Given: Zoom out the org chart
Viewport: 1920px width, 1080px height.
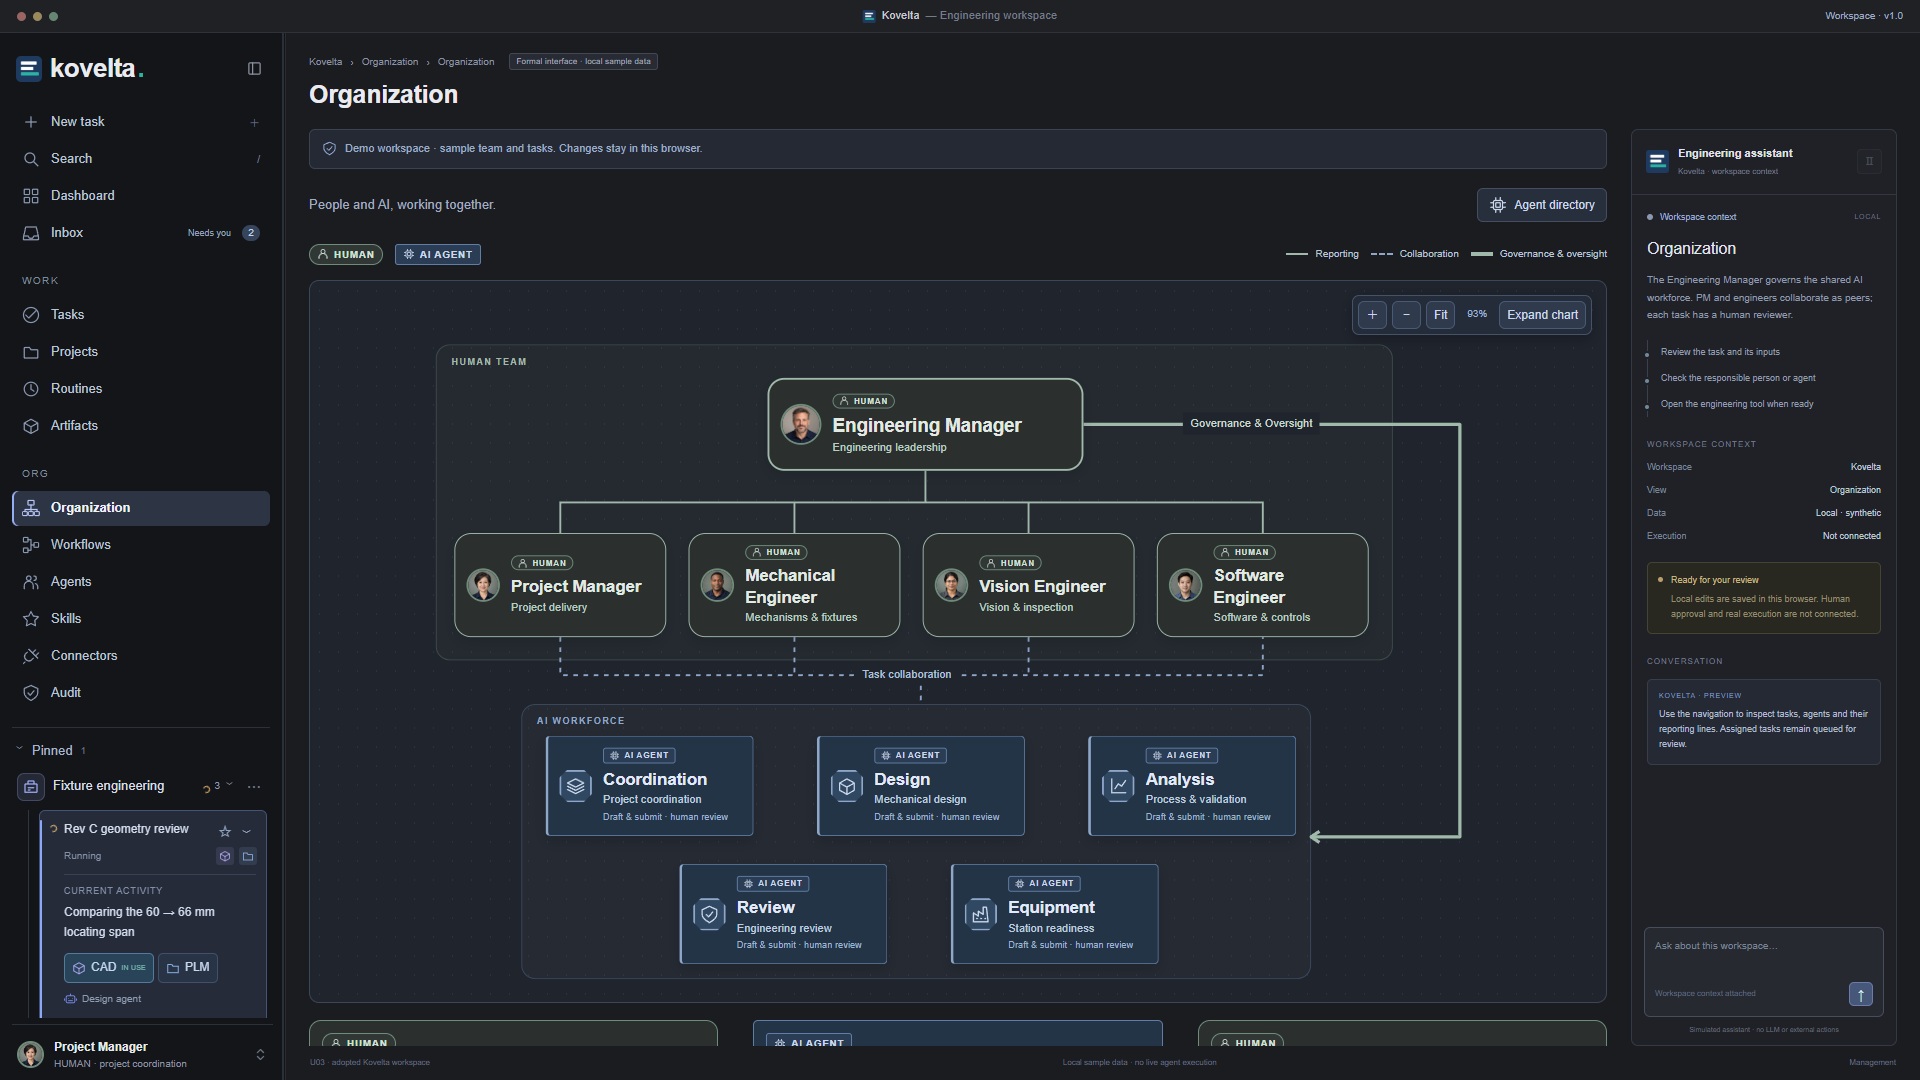Looking at the screenshot, I should (x=1406, y=315).
